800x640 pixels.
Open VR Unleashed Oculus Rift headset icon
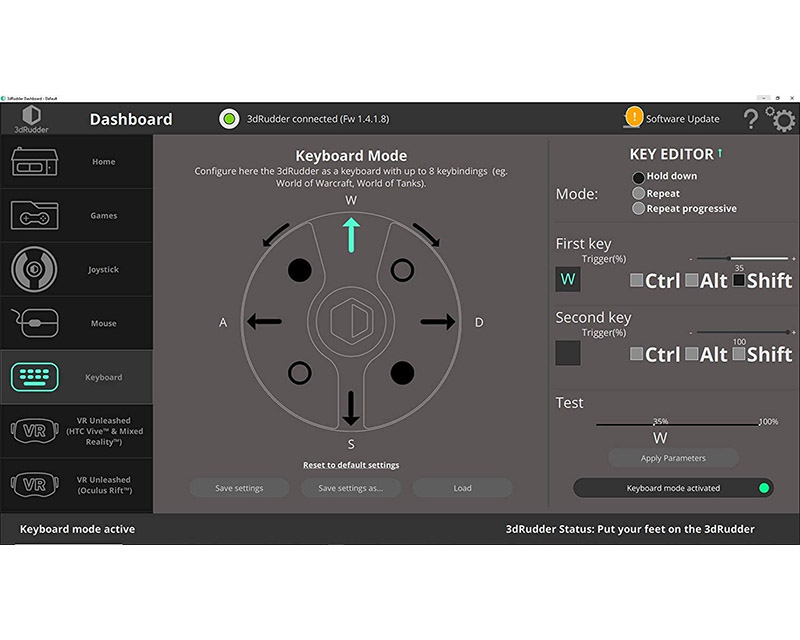(34, 484)
